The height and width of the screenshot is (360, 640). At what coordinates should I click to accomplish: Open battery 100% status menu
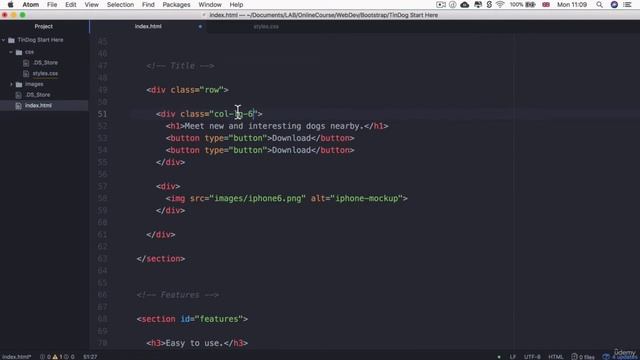pos(523,4)
